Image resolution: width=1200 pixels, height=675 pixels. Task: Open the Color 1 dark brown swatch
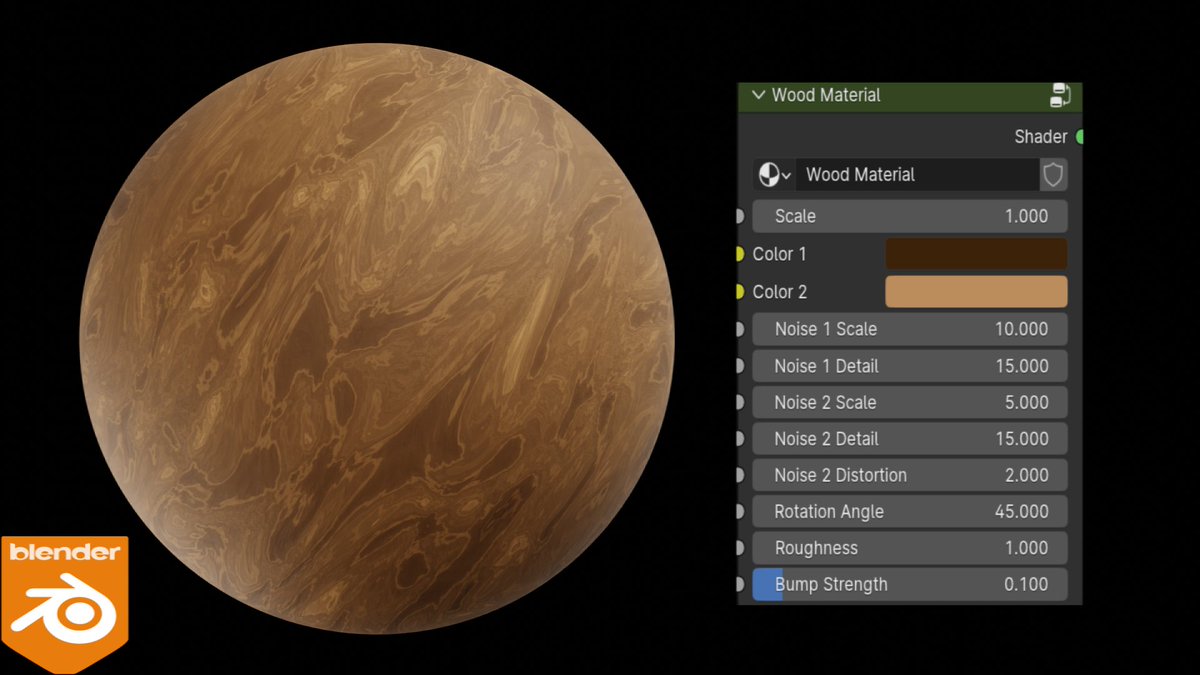pos(976,254)
